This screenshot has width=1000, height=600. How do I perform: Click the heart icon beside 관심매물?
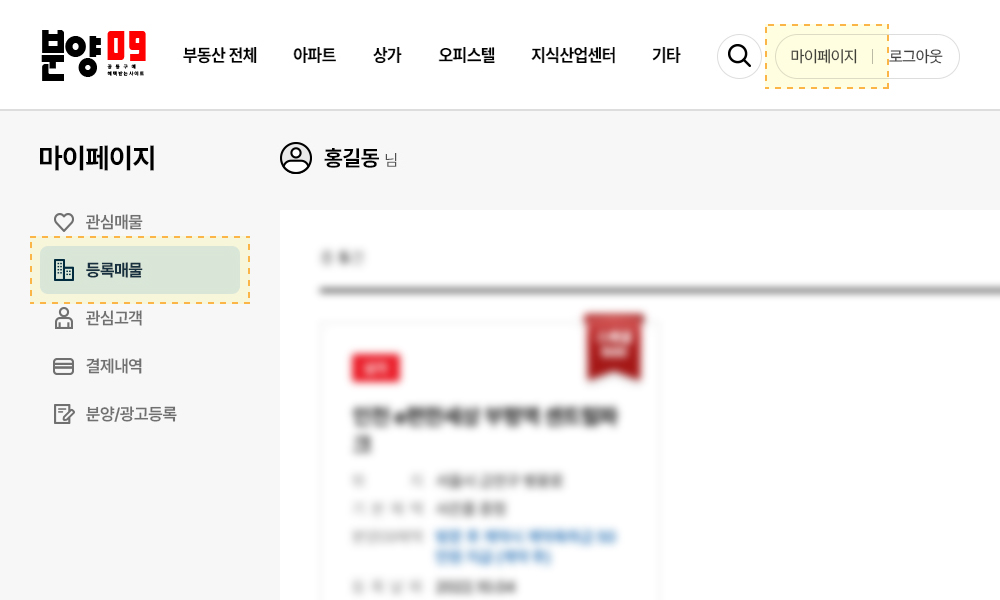point(64,222)
